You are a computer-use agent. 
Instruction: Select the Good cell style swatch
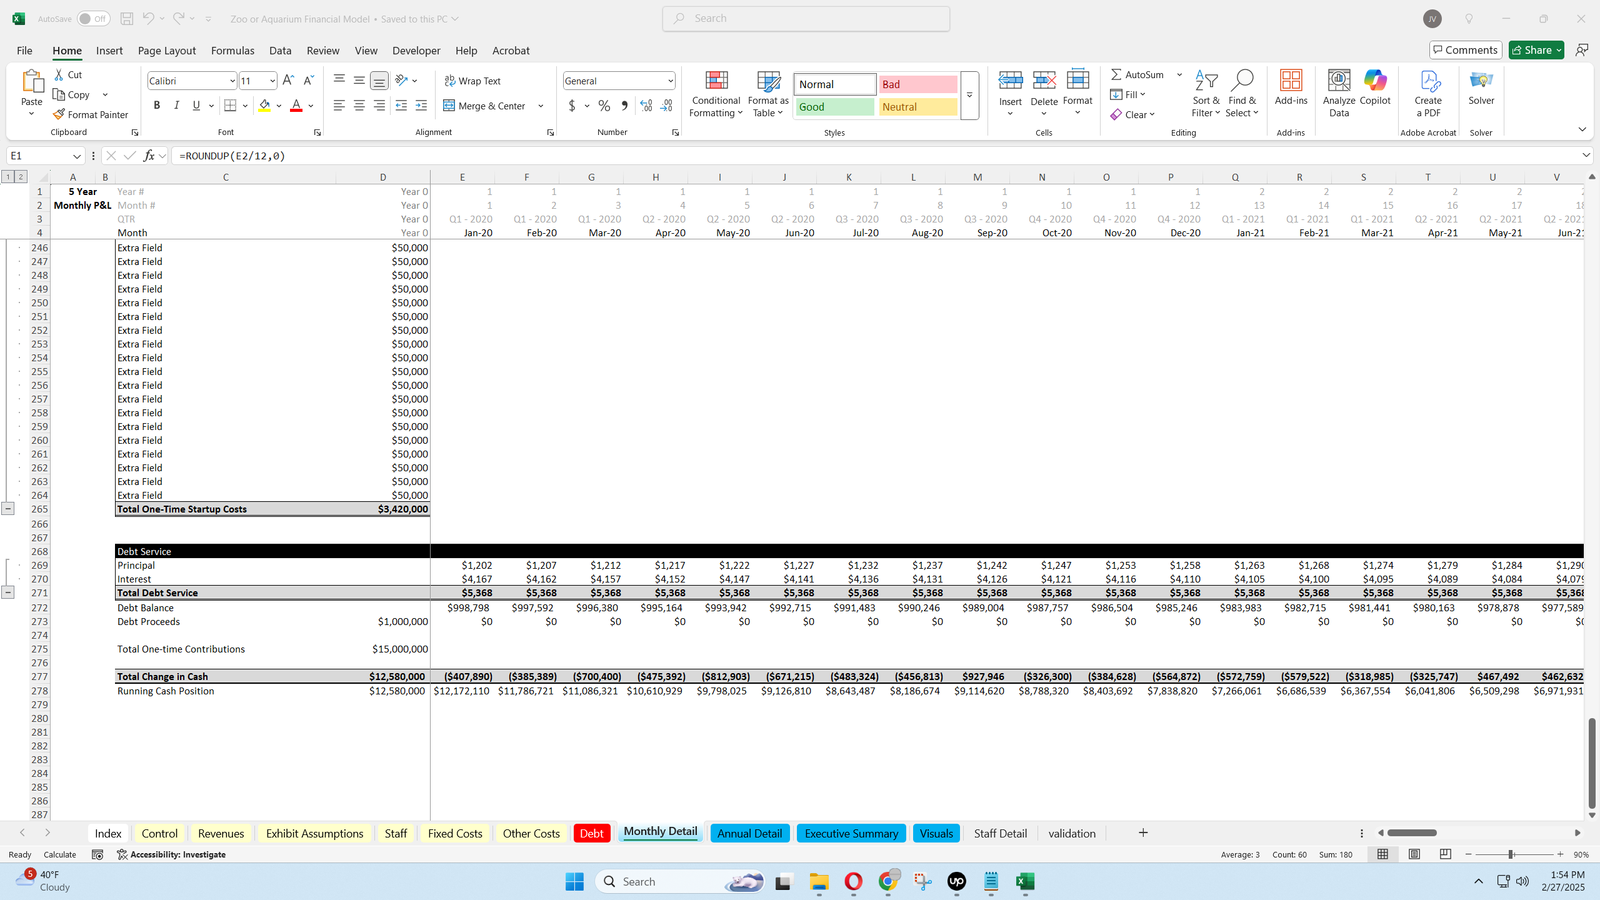835,107
